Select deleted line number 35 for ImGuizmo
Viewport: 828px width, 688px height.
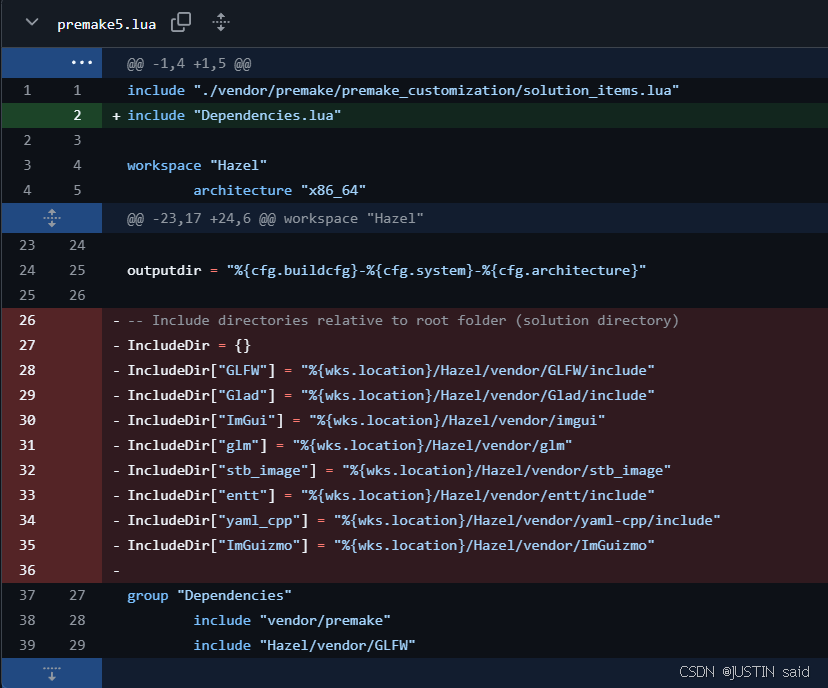[27, 545]
